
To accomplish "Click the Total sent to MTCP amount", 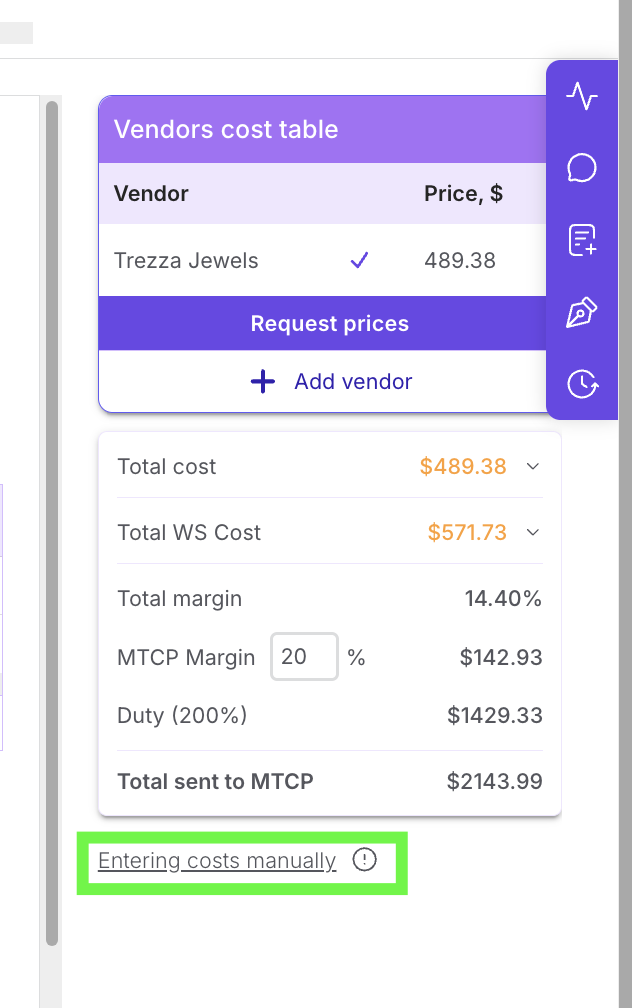I will pyautogui.click(x=494, y=782).
